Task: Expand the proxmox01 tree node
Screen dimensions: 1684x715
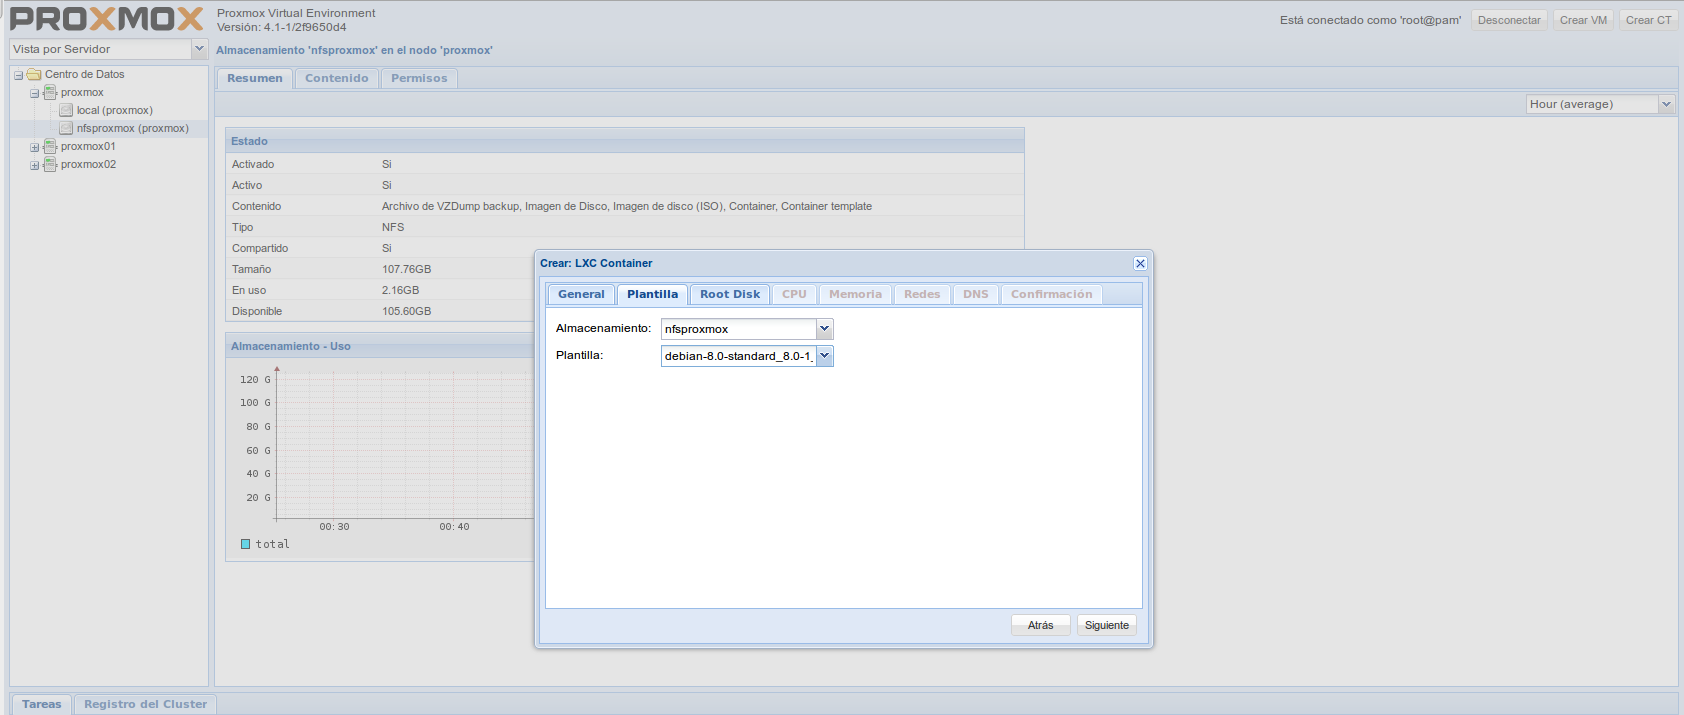Action: click(34, 148)
